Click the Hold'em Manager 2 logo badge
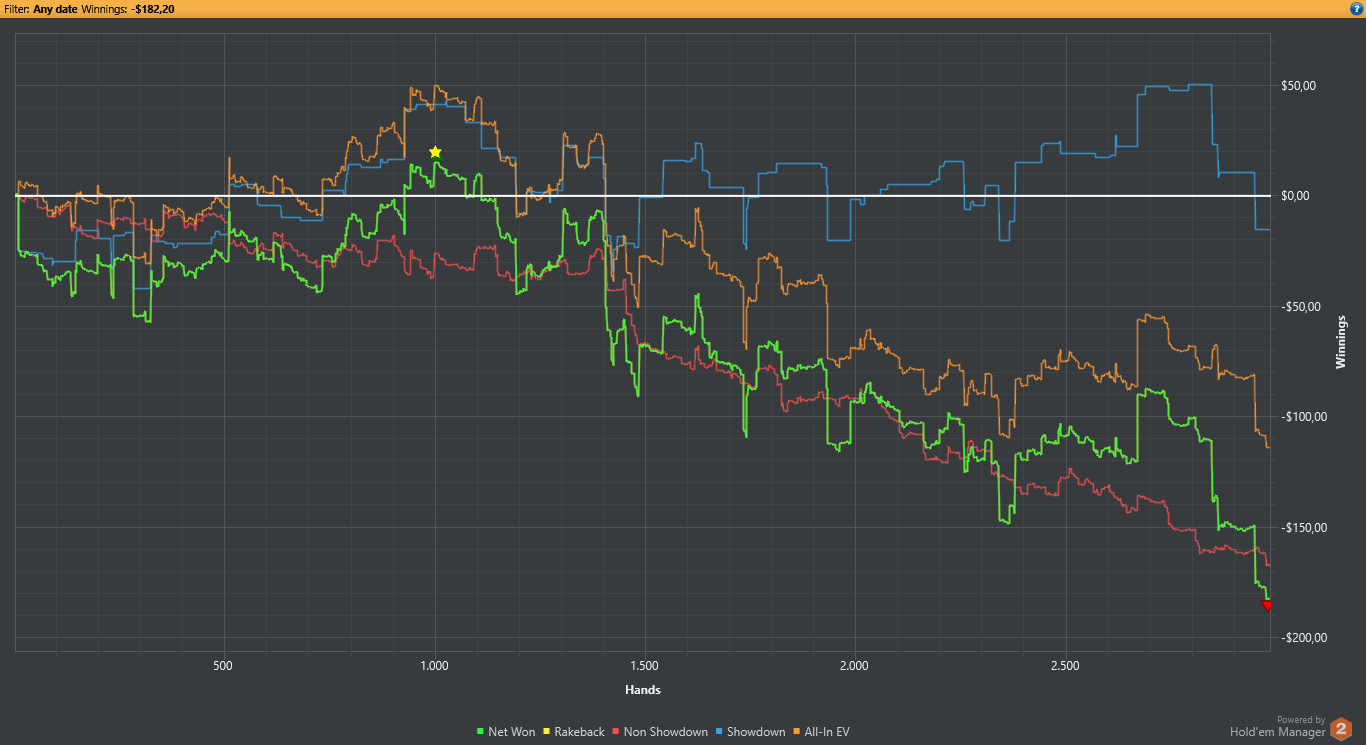This screenshot has width=1366, height=745. coord(1340,730)
